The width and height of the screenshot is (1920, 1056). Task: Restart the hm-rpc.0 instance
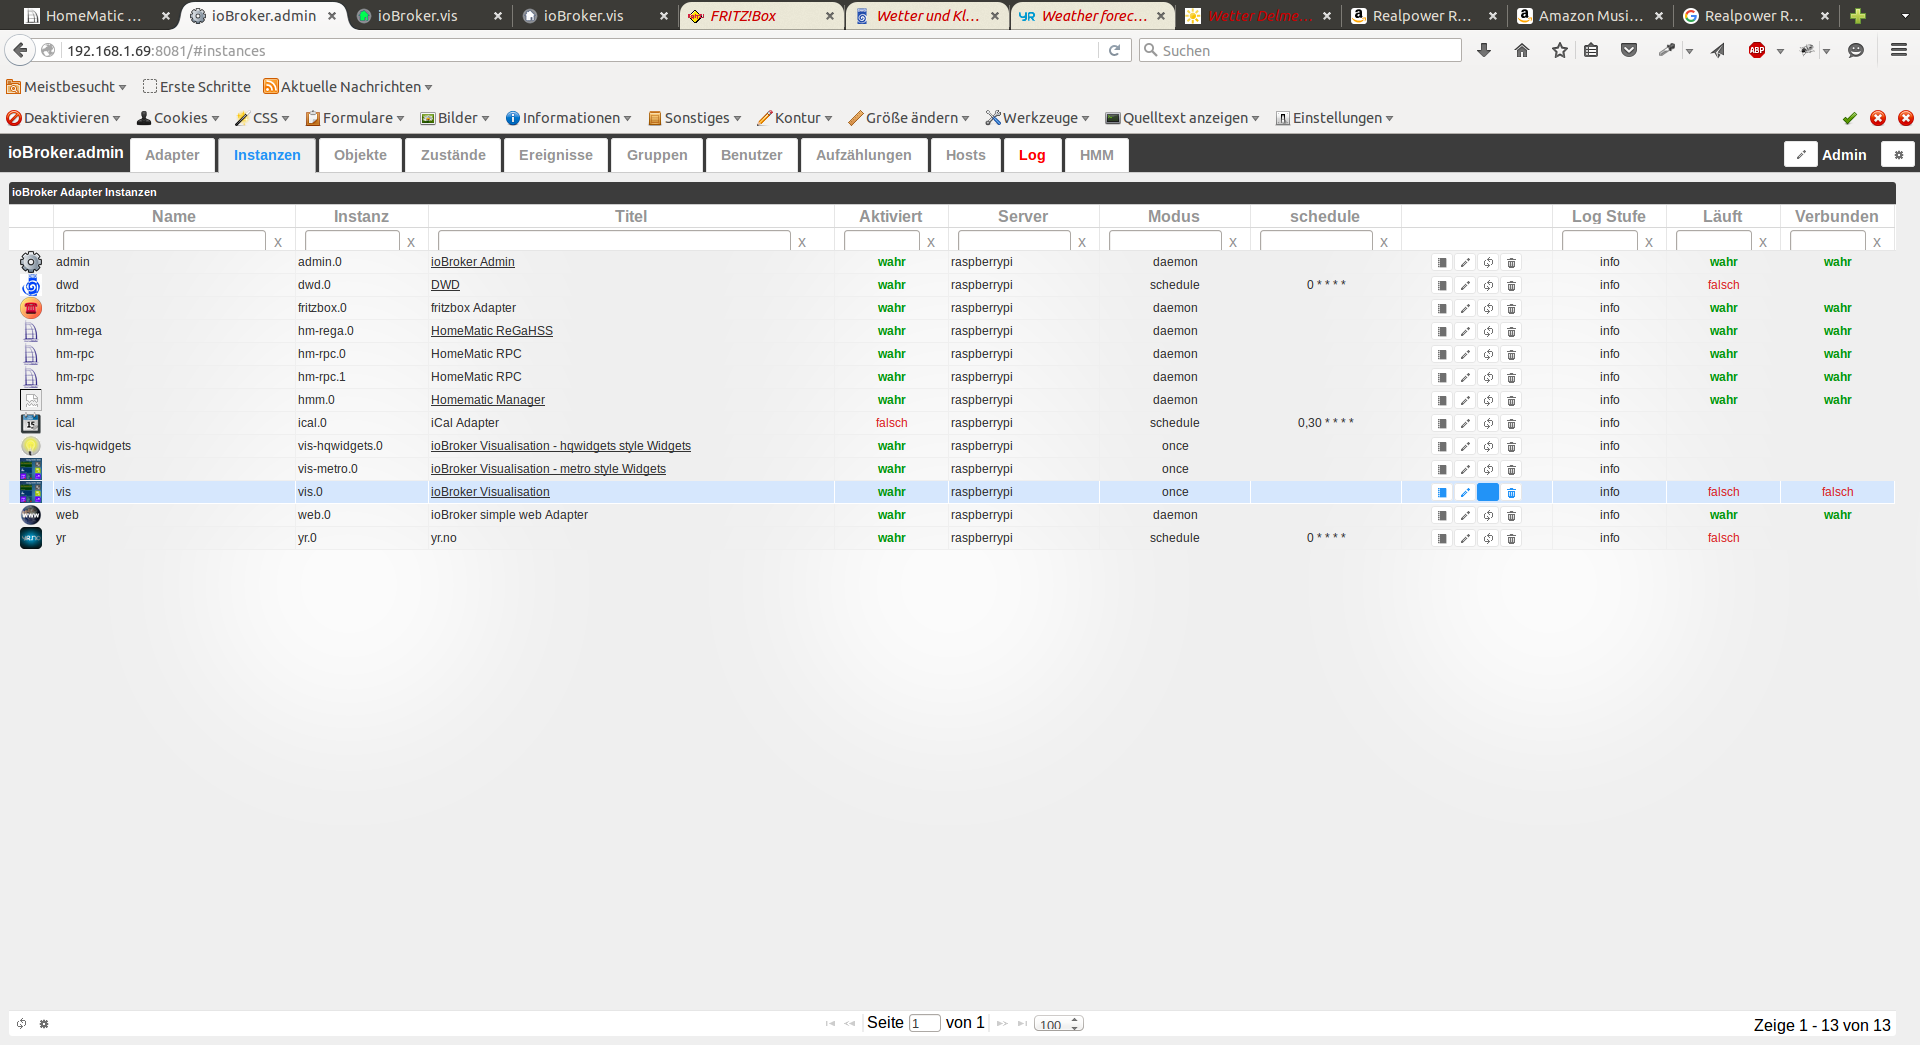coord(1488,354)
